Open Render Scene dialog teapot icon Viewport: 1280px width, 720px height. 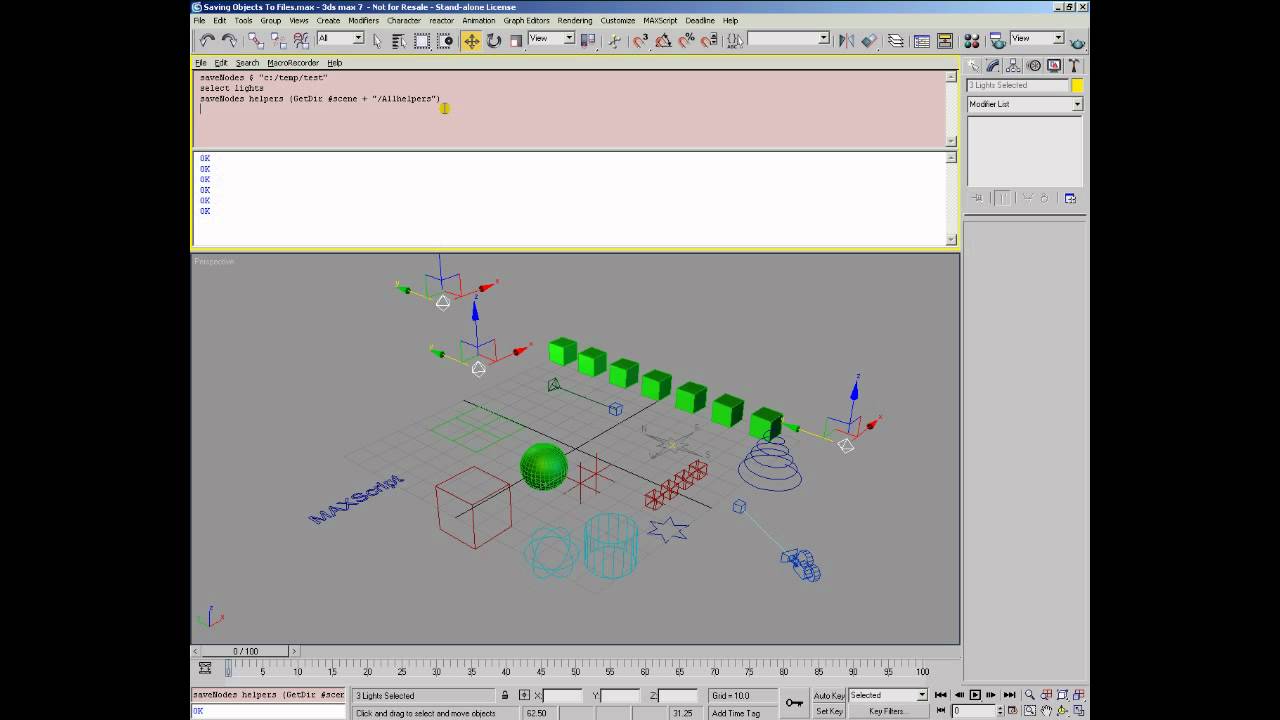[x=998, y=40]
